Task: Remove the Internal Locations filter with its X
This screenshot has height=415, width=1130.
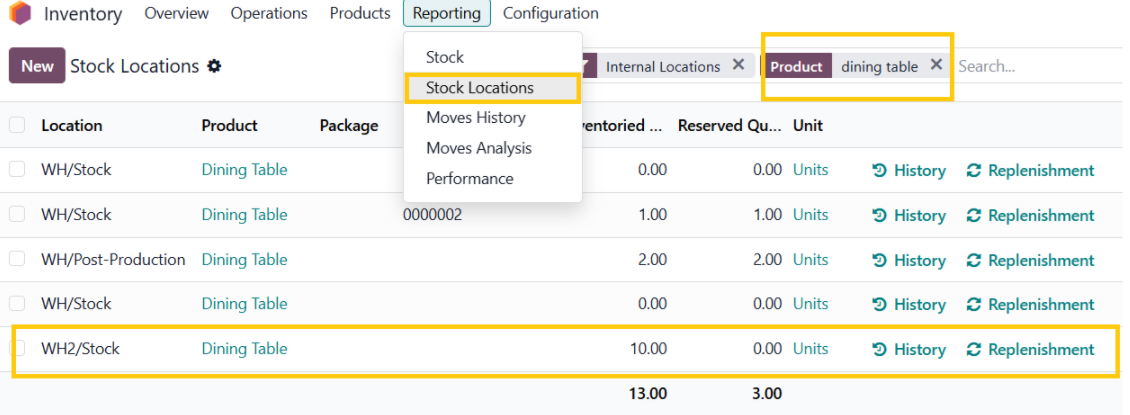Action: point(738,65)
